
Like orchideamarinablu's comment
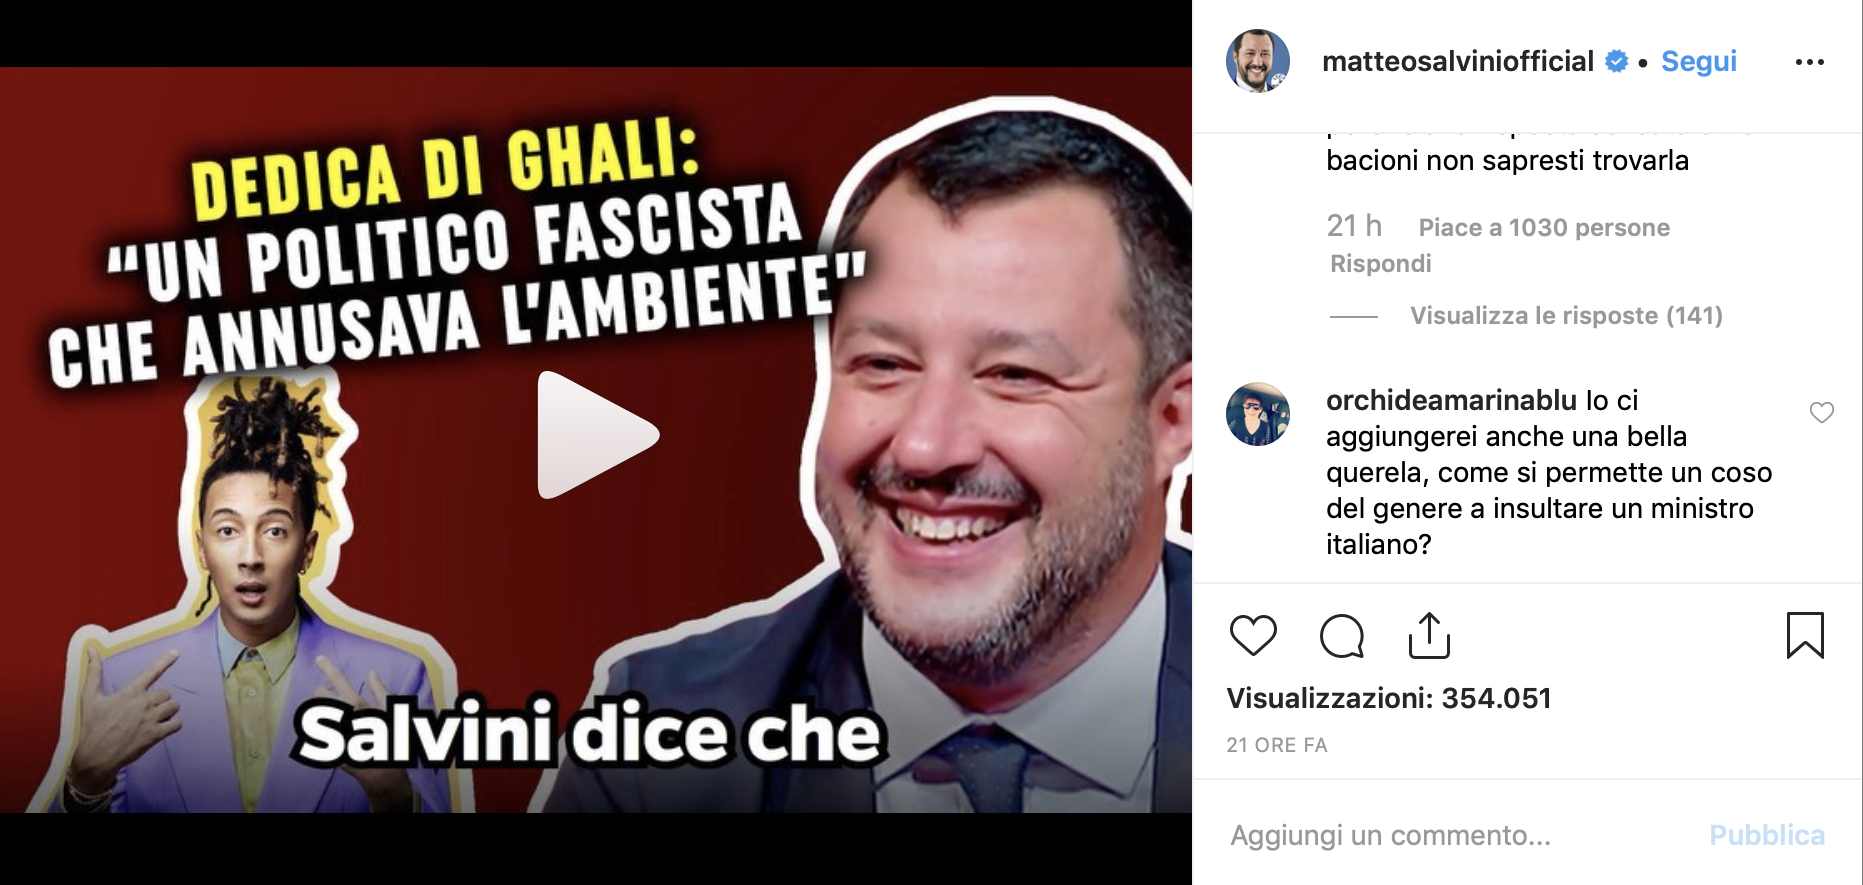[1822, 412]
